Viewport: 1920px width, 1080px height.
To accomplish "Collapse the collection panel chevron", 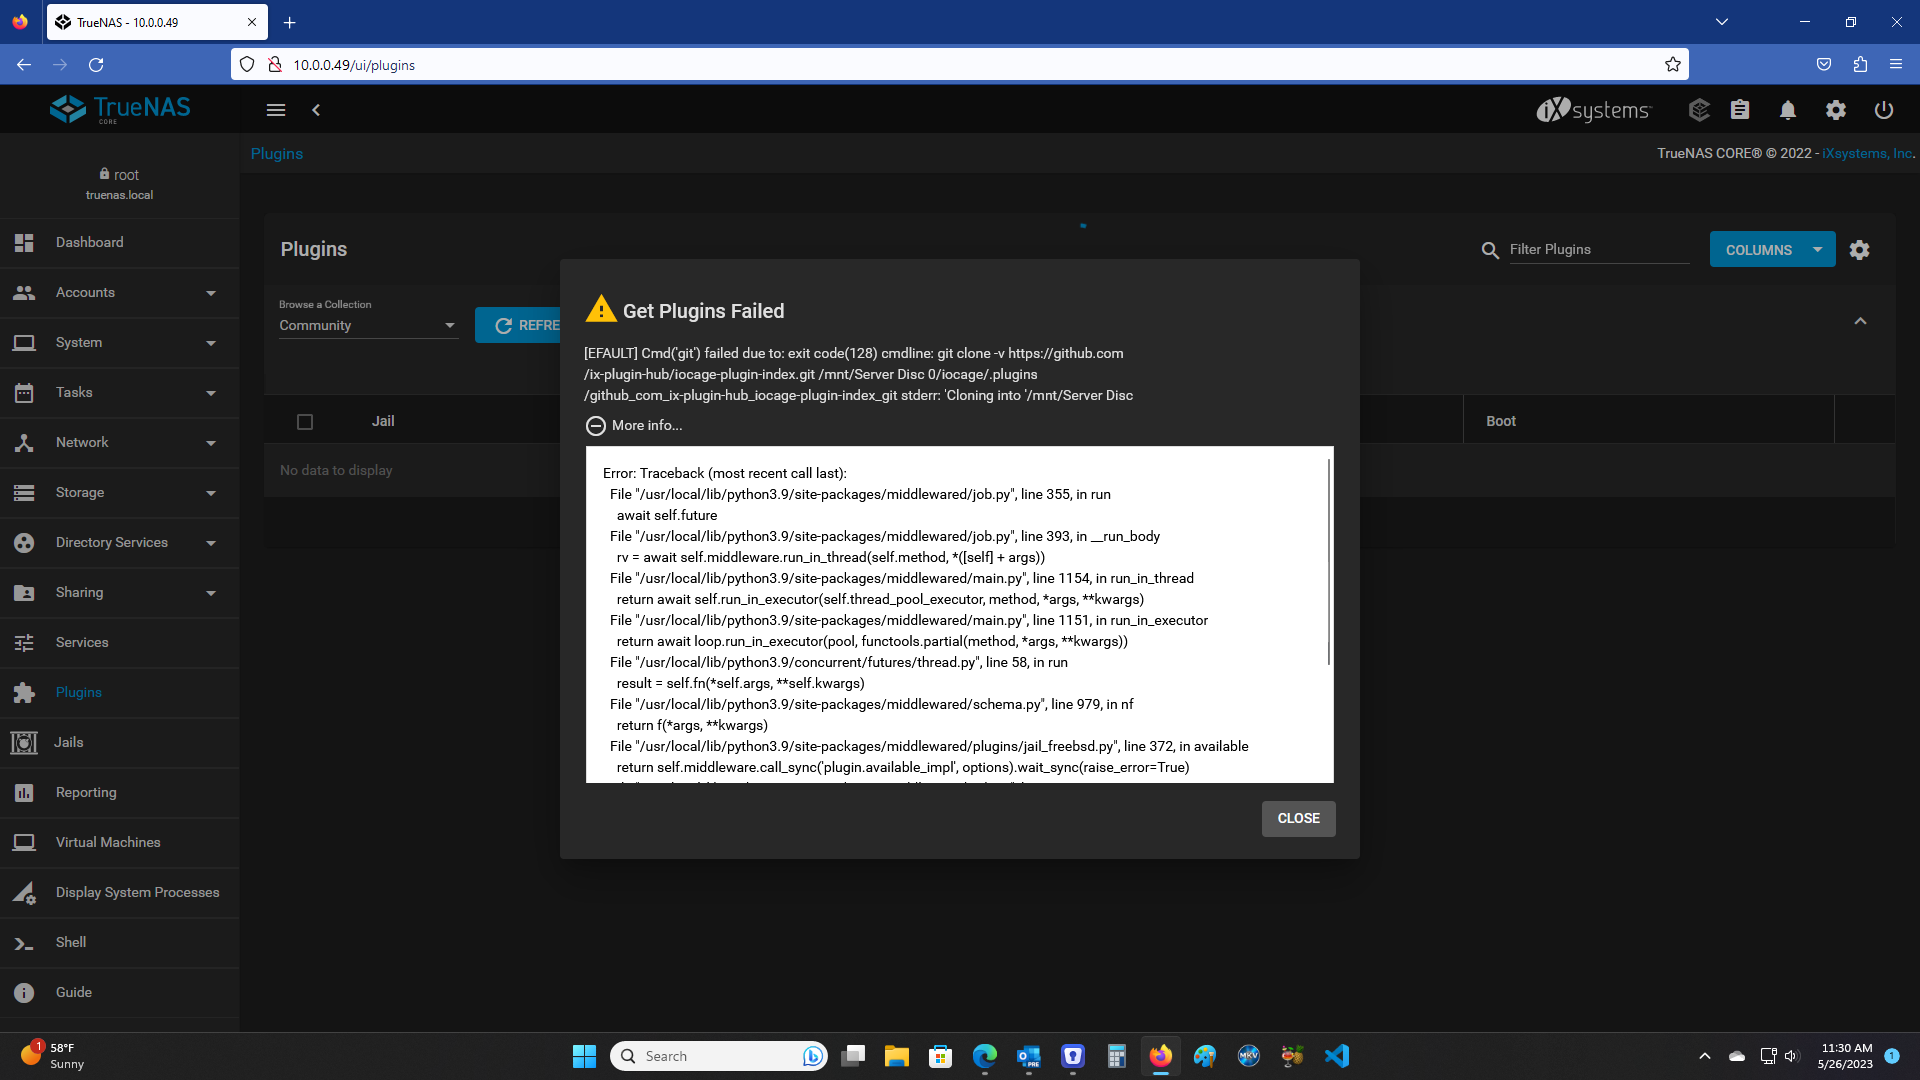I will [x=1860, y=321].
